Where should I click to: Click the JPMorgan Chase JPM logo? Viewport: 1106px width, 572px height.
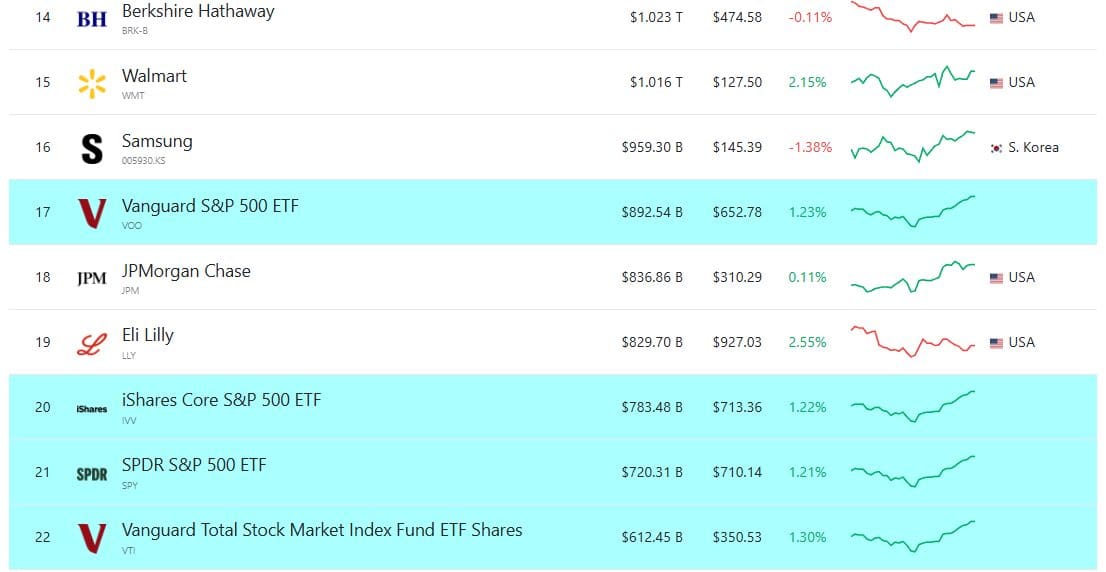pyautogui.click(x=92, y=279)
